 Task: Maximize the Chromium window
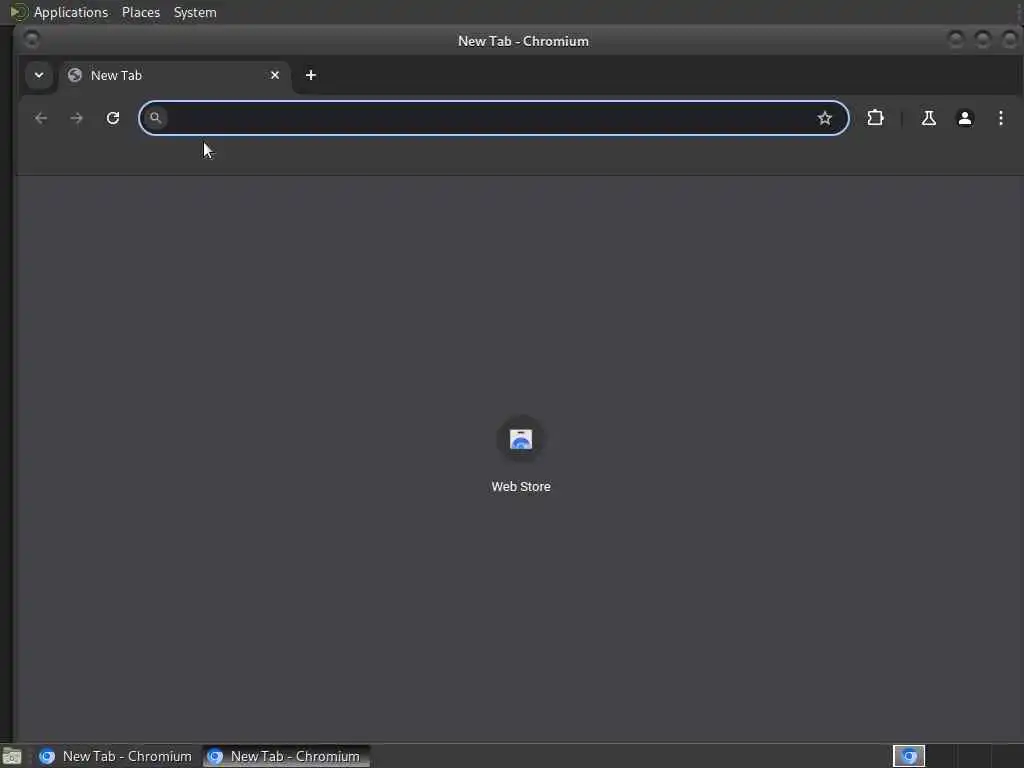tap(982, 40)
